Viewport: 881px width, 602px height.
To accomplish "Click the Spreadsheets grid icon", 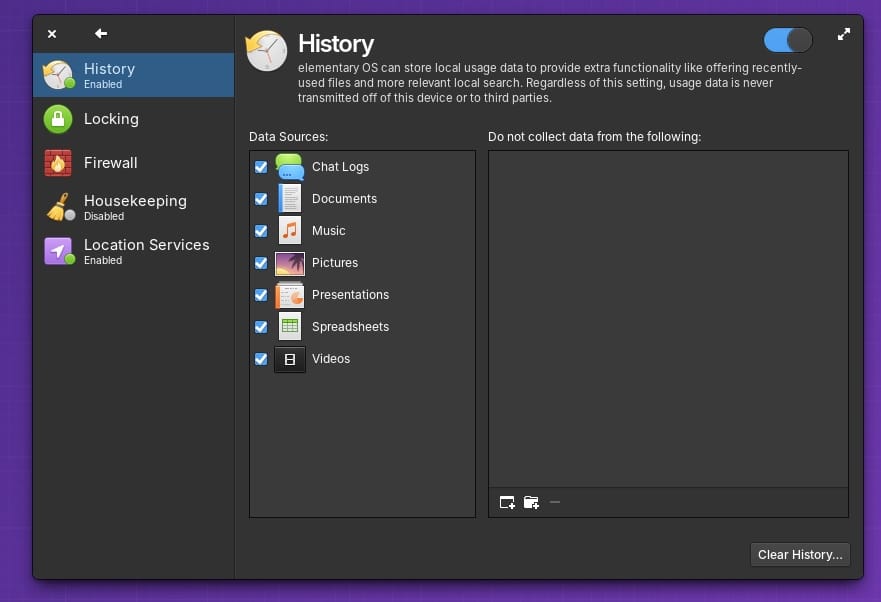I will click(x=289, y=327).
